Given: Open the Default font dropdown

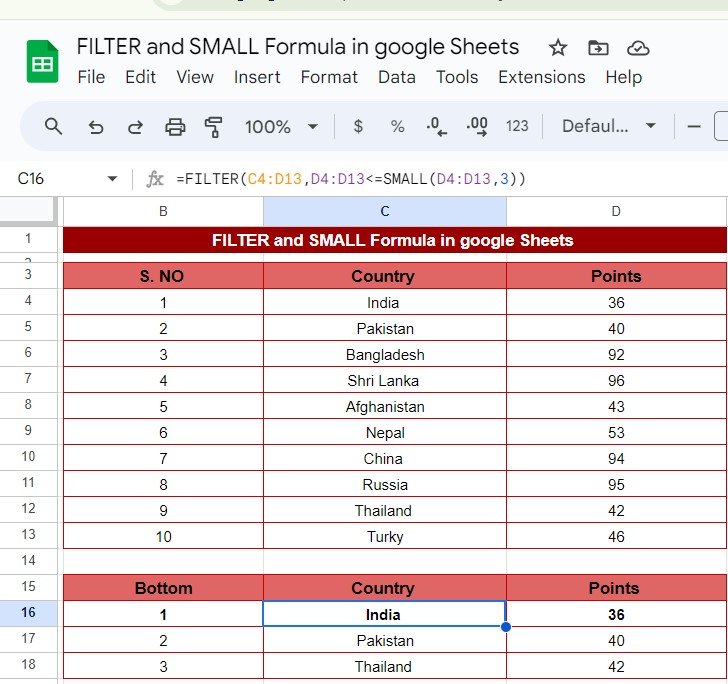Looking at the screenshot, I should click(609, 126).
